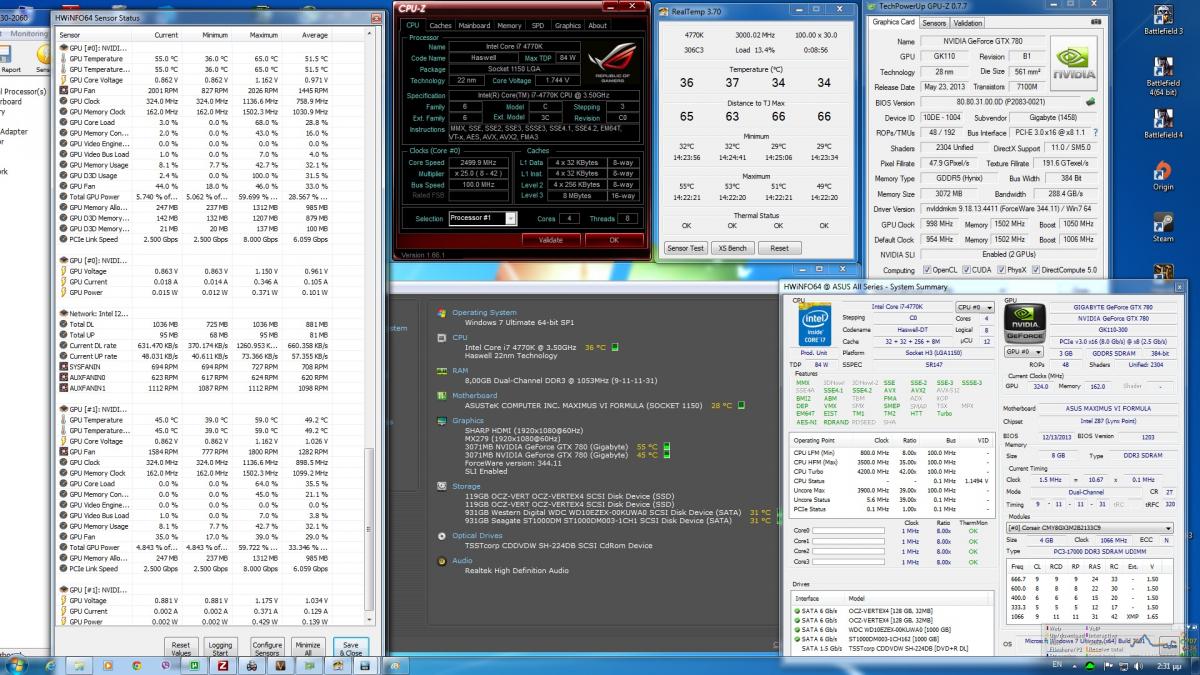This screenshot has width=1200, height=675.
Task: Click the Save & Close button
Action: tap(349, 646)
